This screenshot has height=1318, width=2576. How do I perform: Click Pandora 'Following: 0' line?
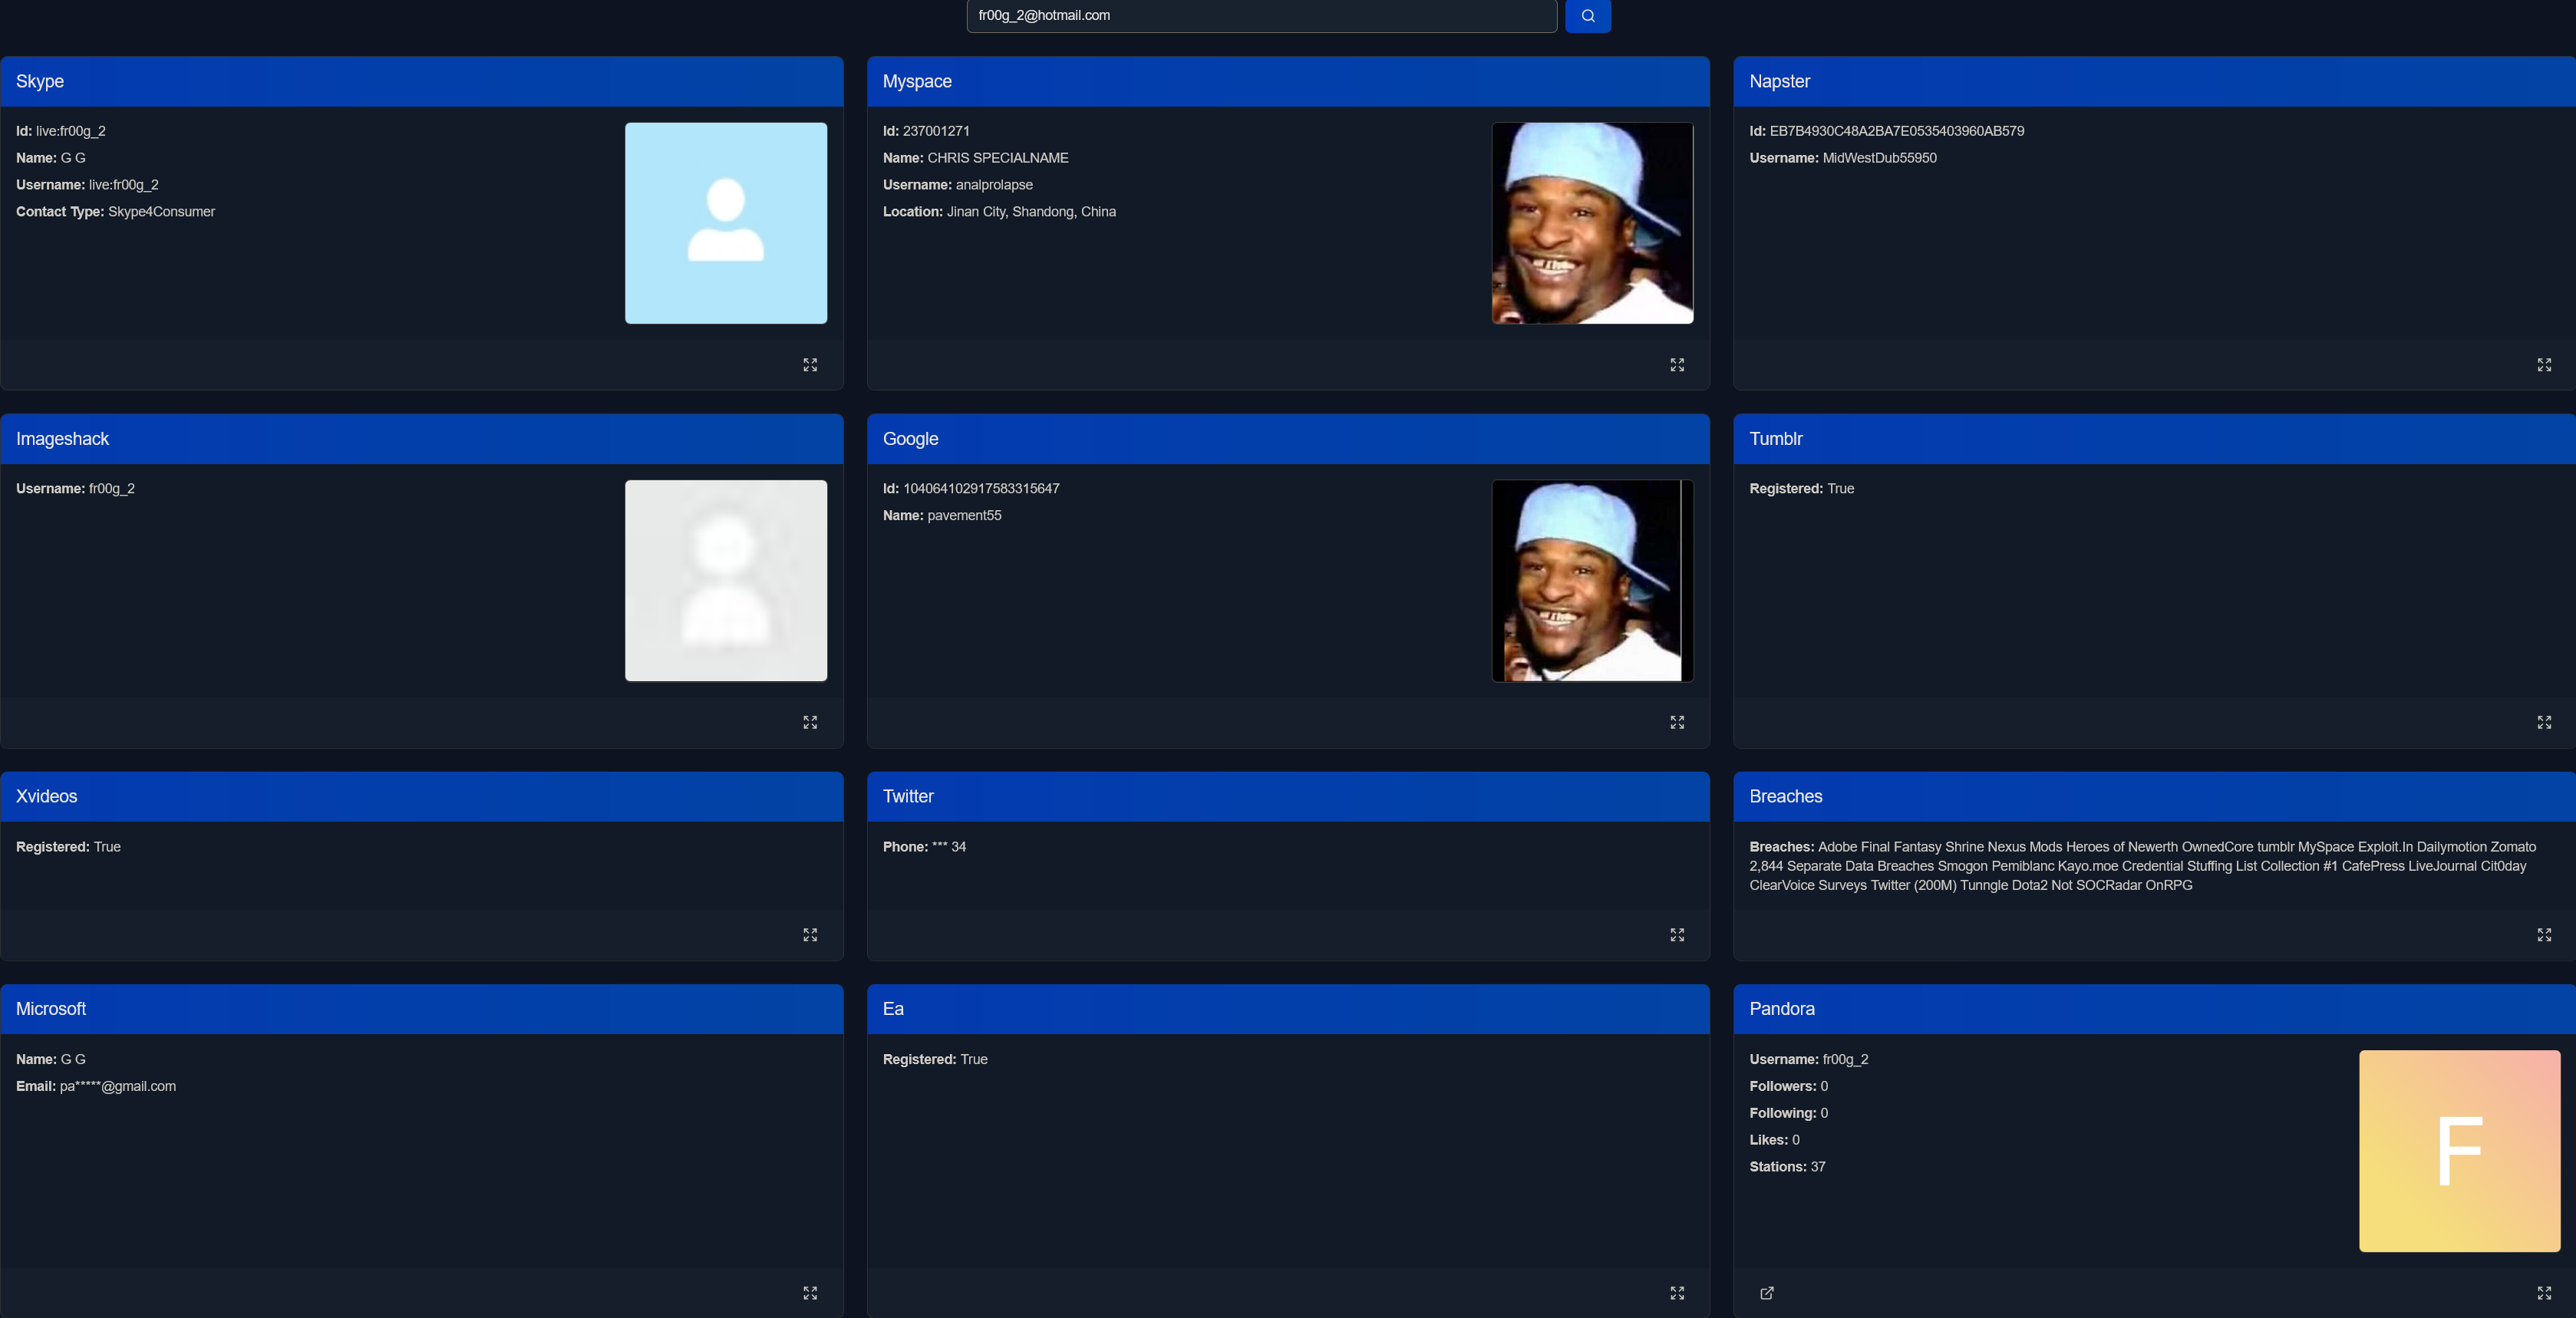point(1788,1113)
